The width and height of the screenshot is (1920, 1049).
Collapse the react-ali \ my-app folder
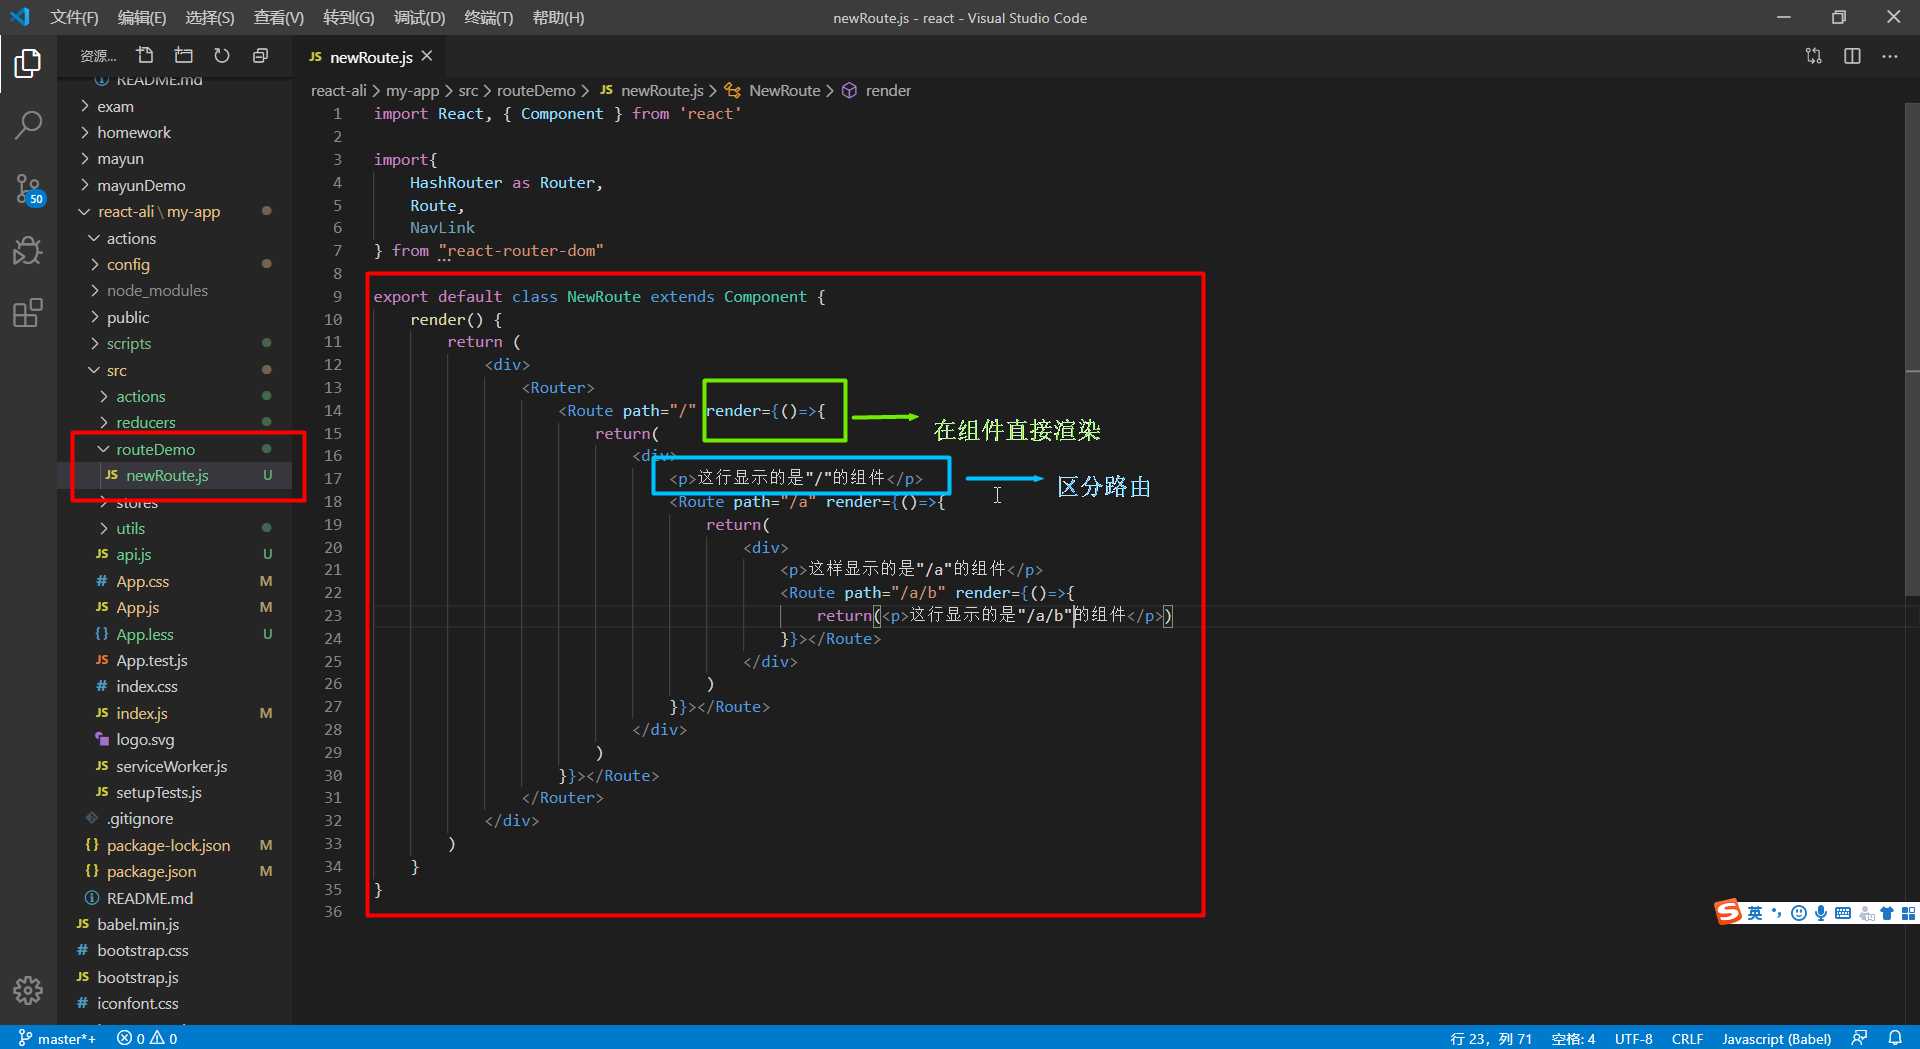point(175,211)
